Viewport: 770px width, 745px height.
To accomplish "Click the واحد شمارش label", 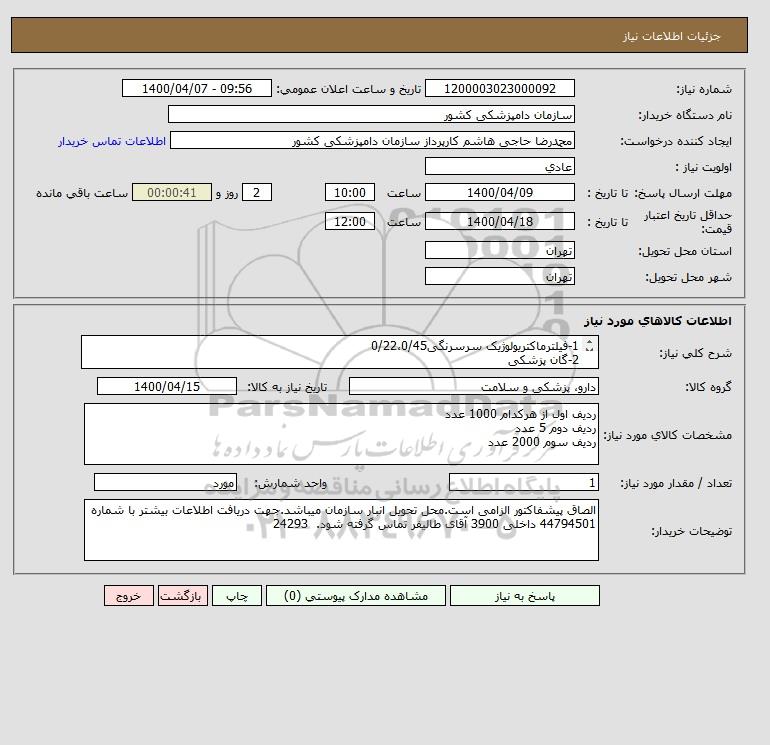I will point(290,483).
